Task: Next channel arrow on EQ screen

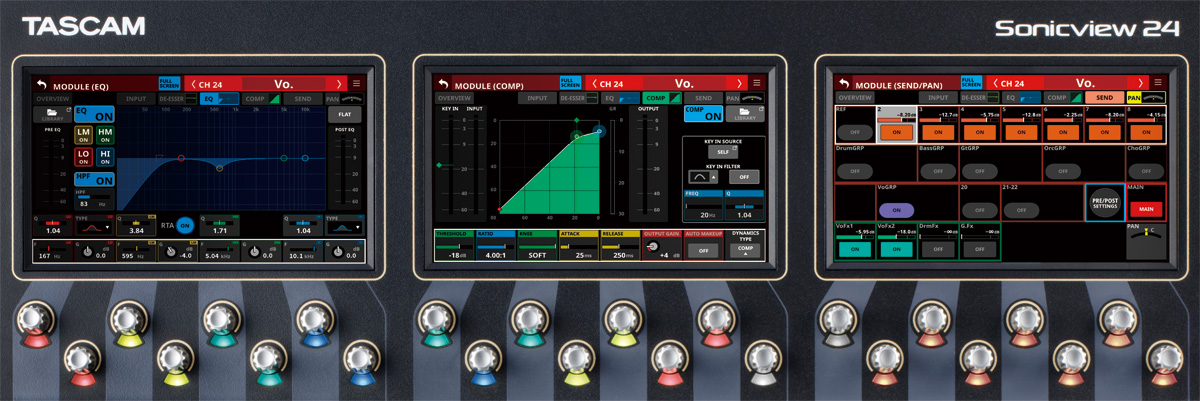Action: [339, 84]
